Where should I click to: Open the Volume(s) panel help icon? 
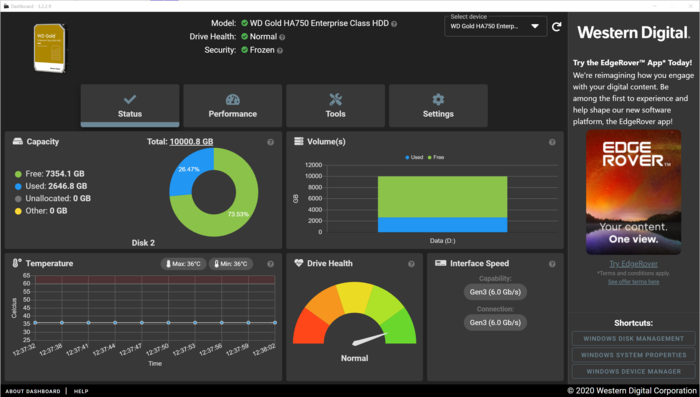click(552, 142)
